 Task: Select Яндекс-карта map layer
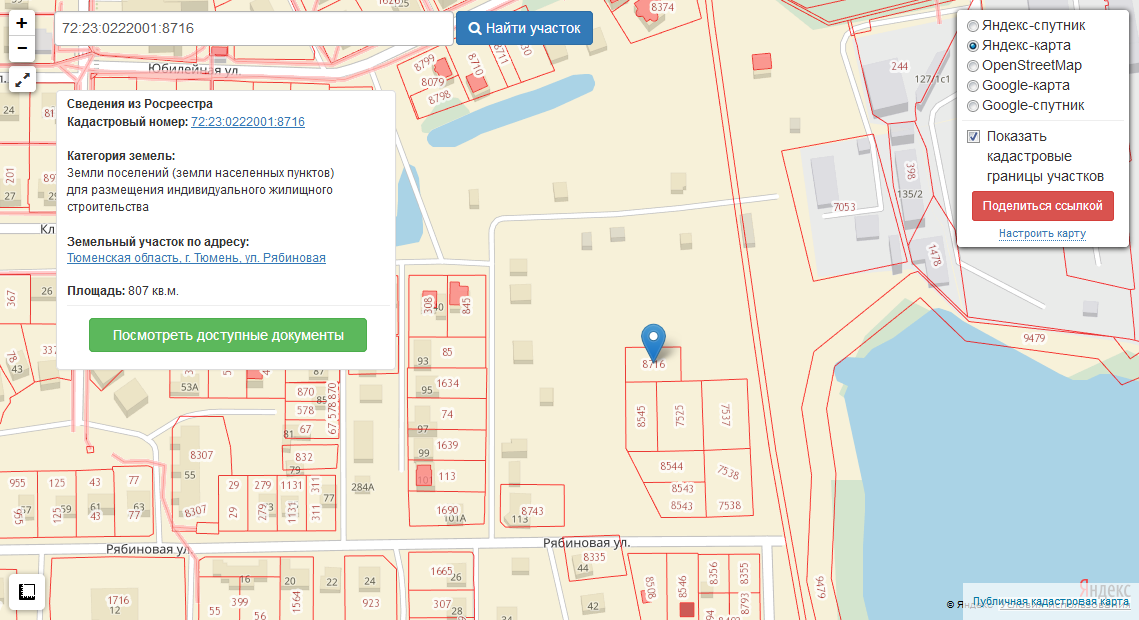[973, 46]
